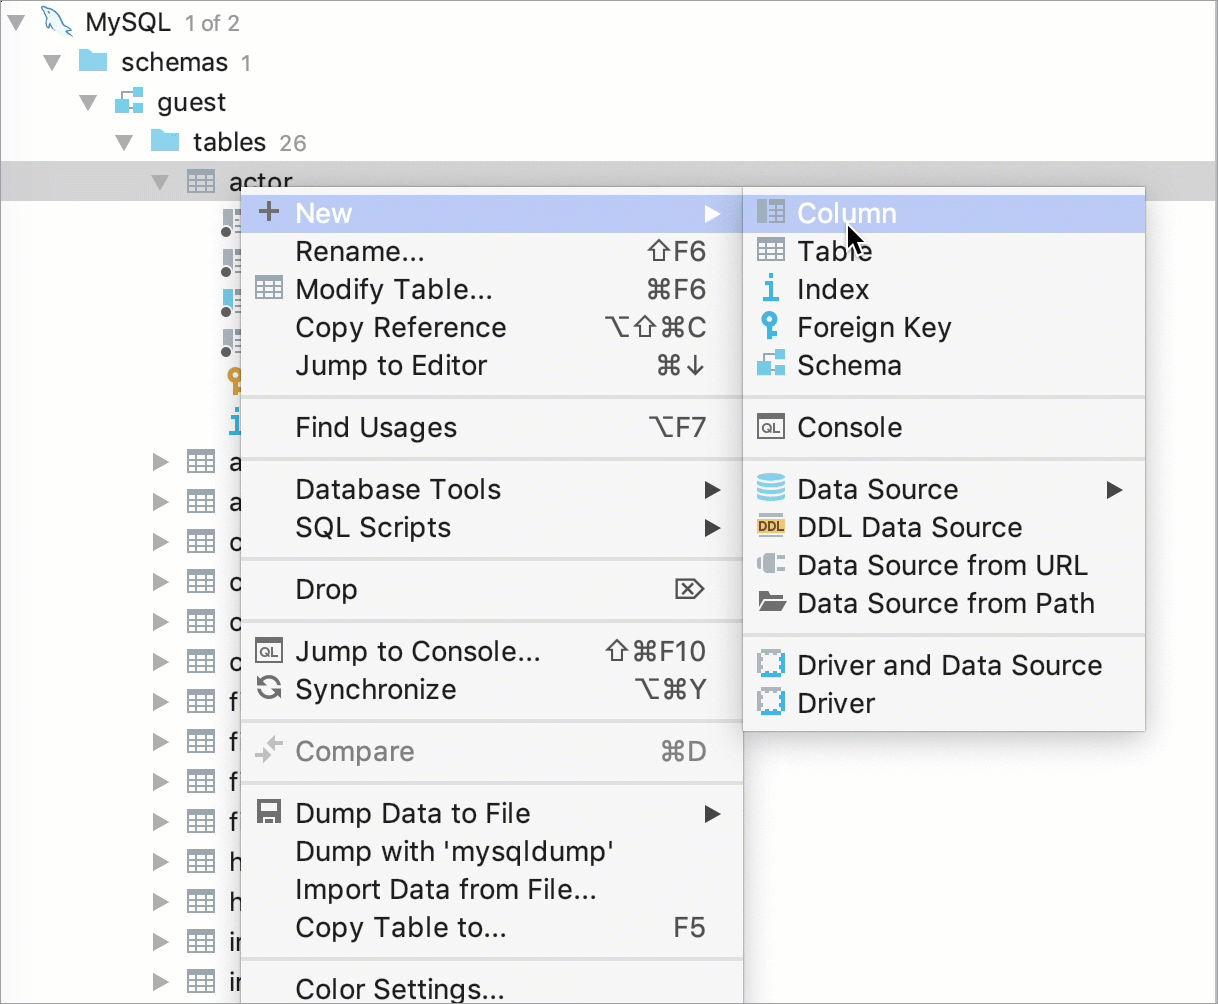The width and height of the screenshot is (1218, 1004).
Task: Collapse the tables folder arrow
Action: (x=124, y=142)
